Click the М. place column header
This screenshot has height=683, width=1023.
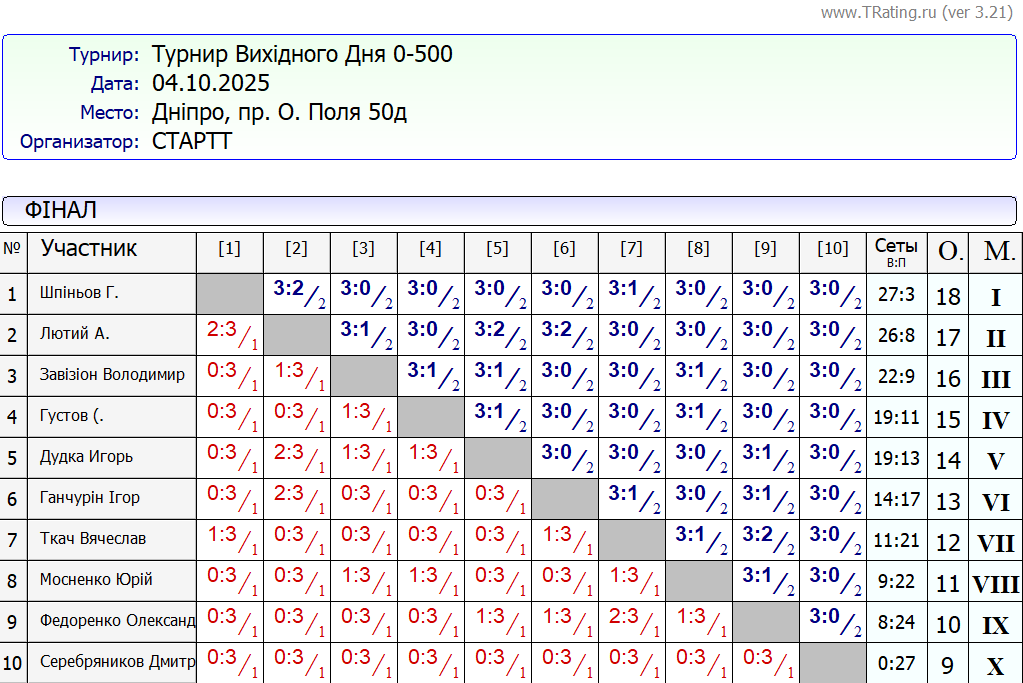[x=998, y=252]
